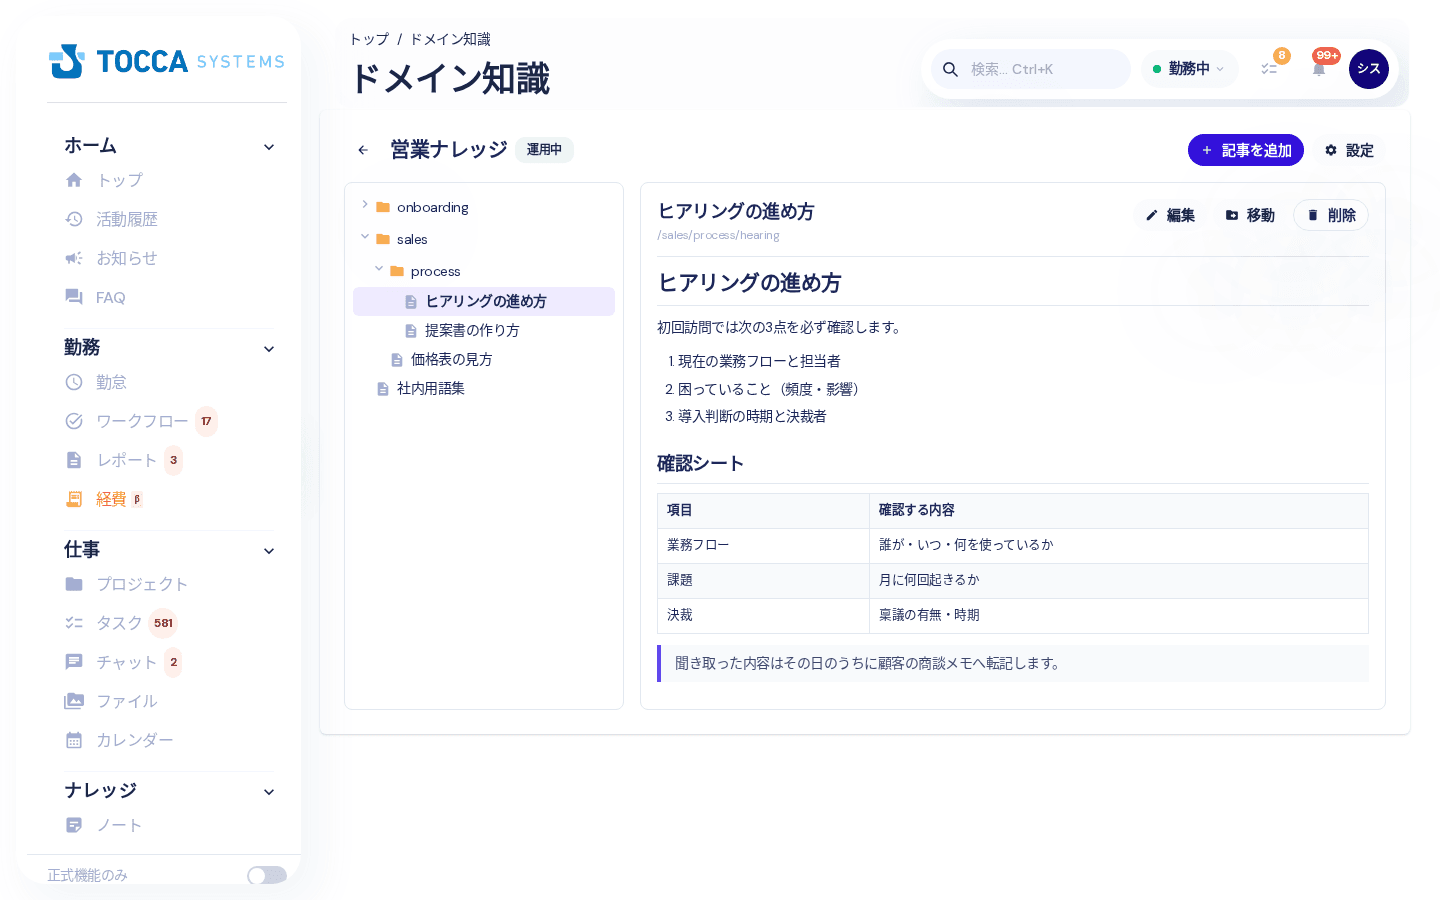Click the タスク badge 581
The image size is (1440, 900).
point(163,623)
